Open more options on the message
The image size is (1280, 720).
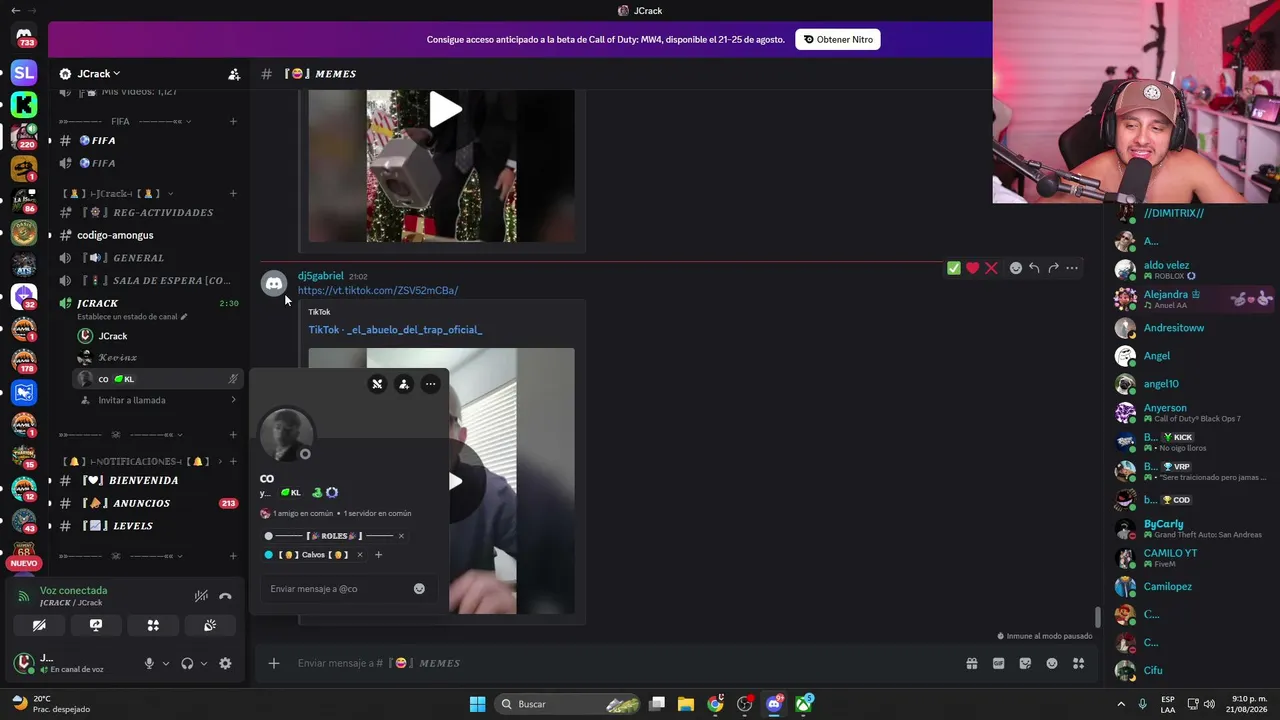tap(1072, 268)
